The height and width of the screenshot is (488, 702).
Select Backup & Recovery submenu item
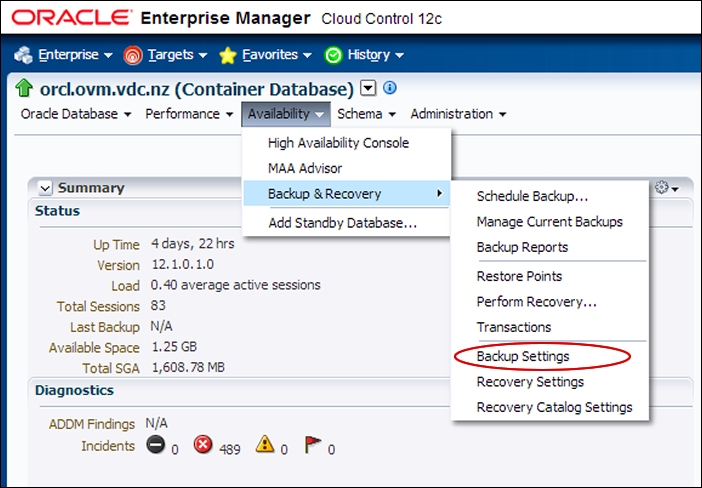click(347, 194)
